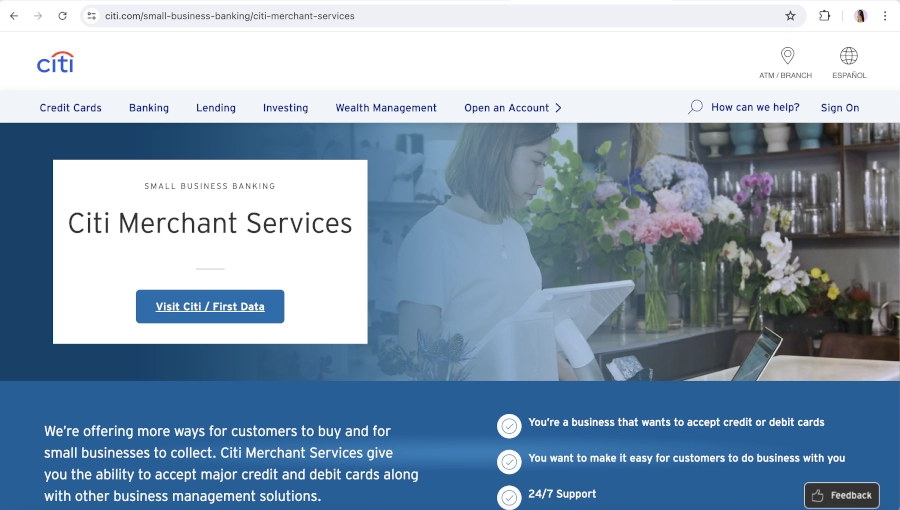
Task: Click Visit Citi / First Data button
Action: pos(210,306)
